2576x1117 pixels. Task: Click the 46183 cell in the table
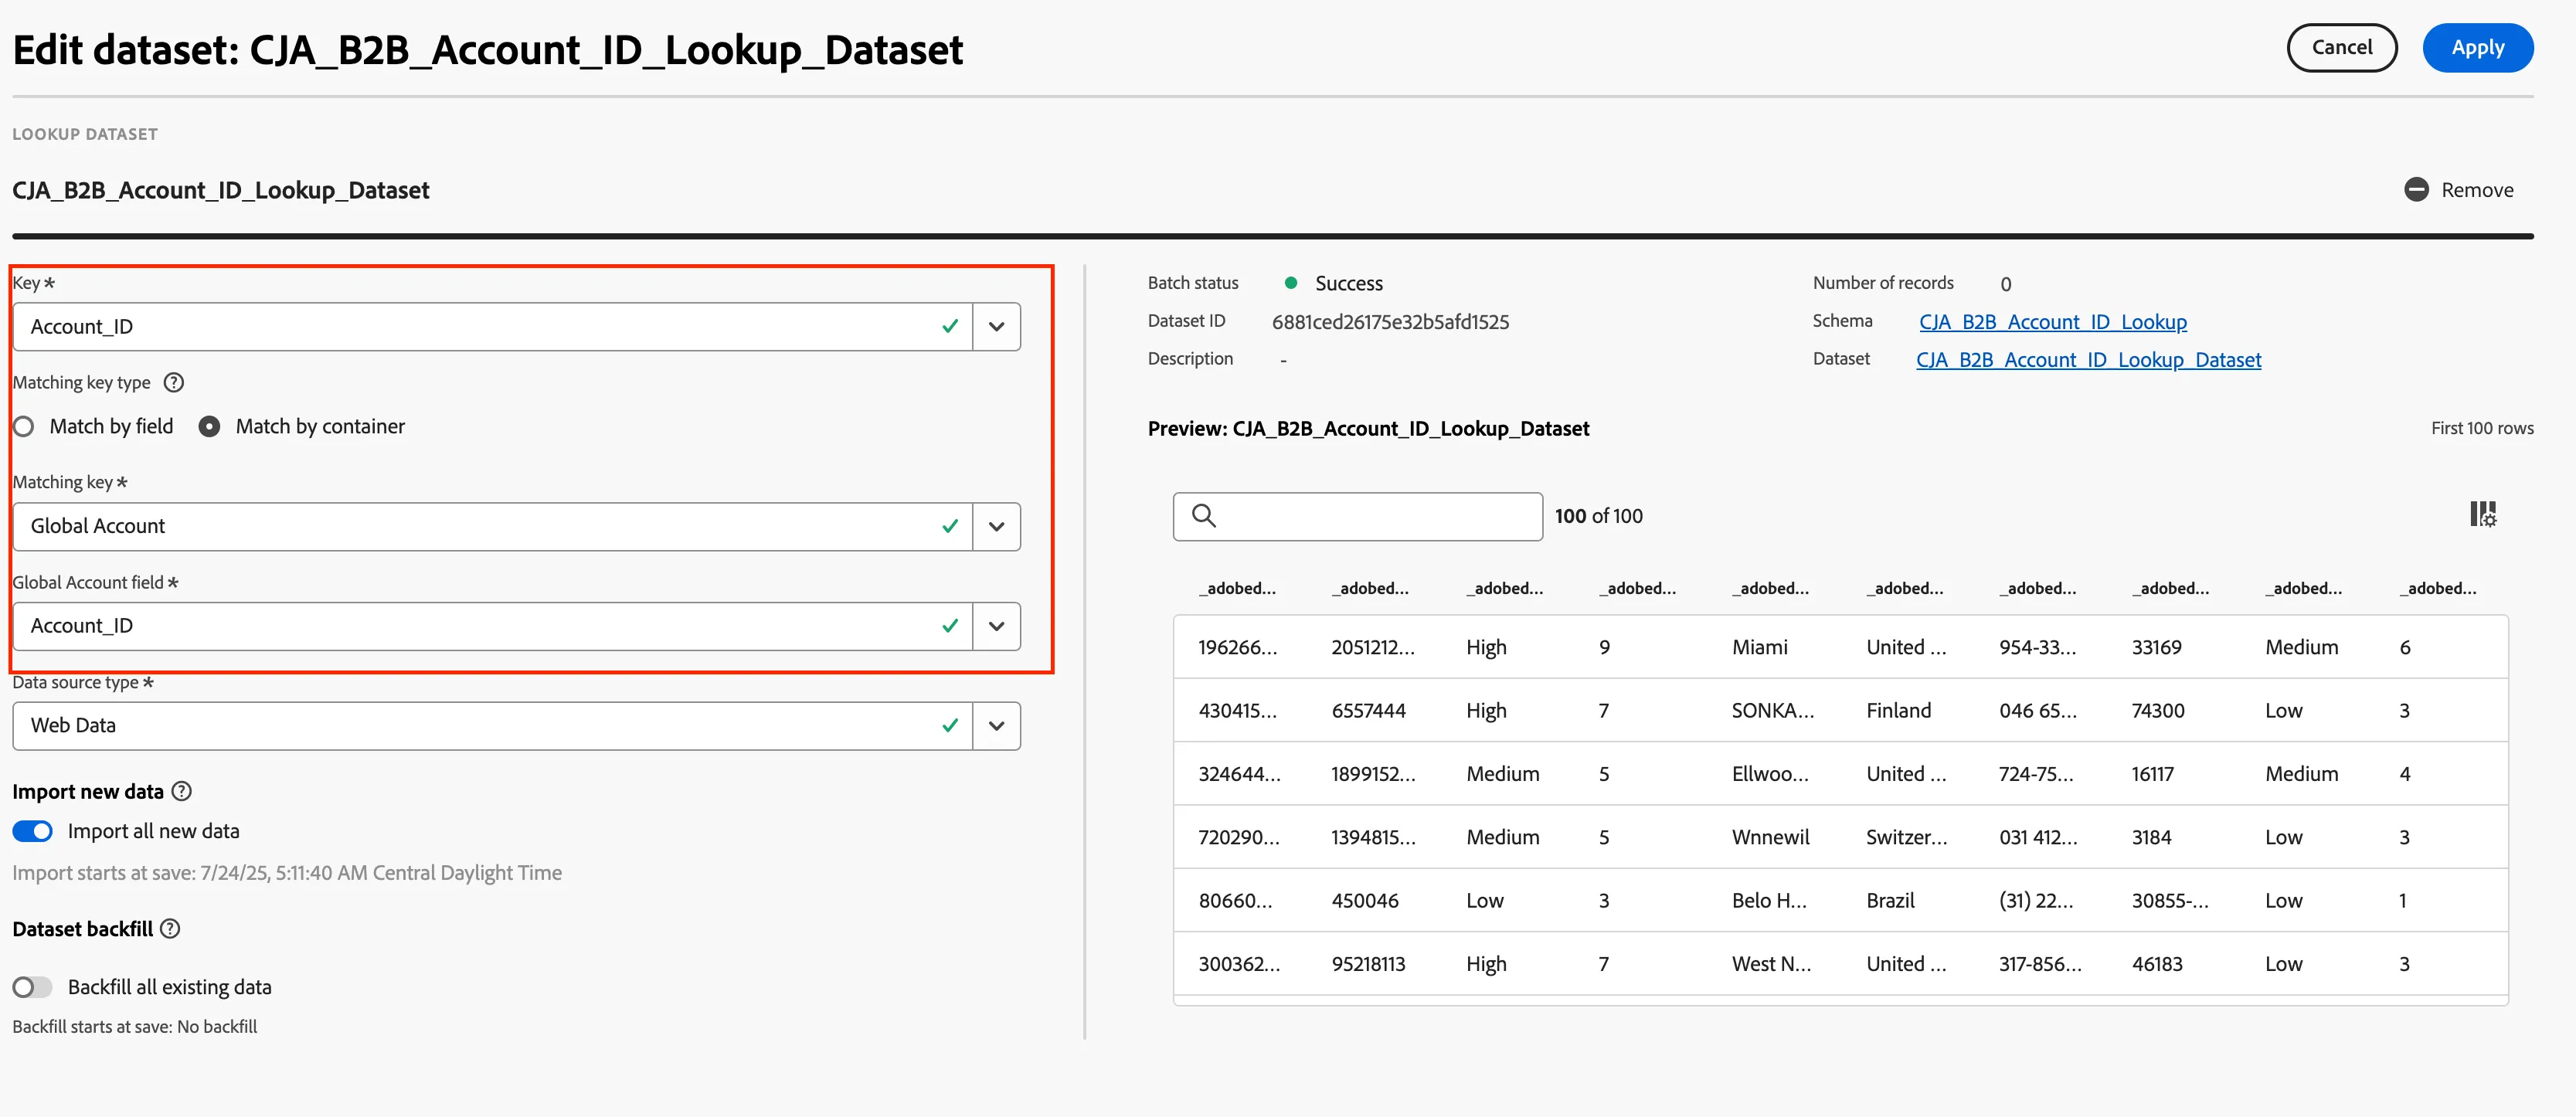coord(2157,965)
